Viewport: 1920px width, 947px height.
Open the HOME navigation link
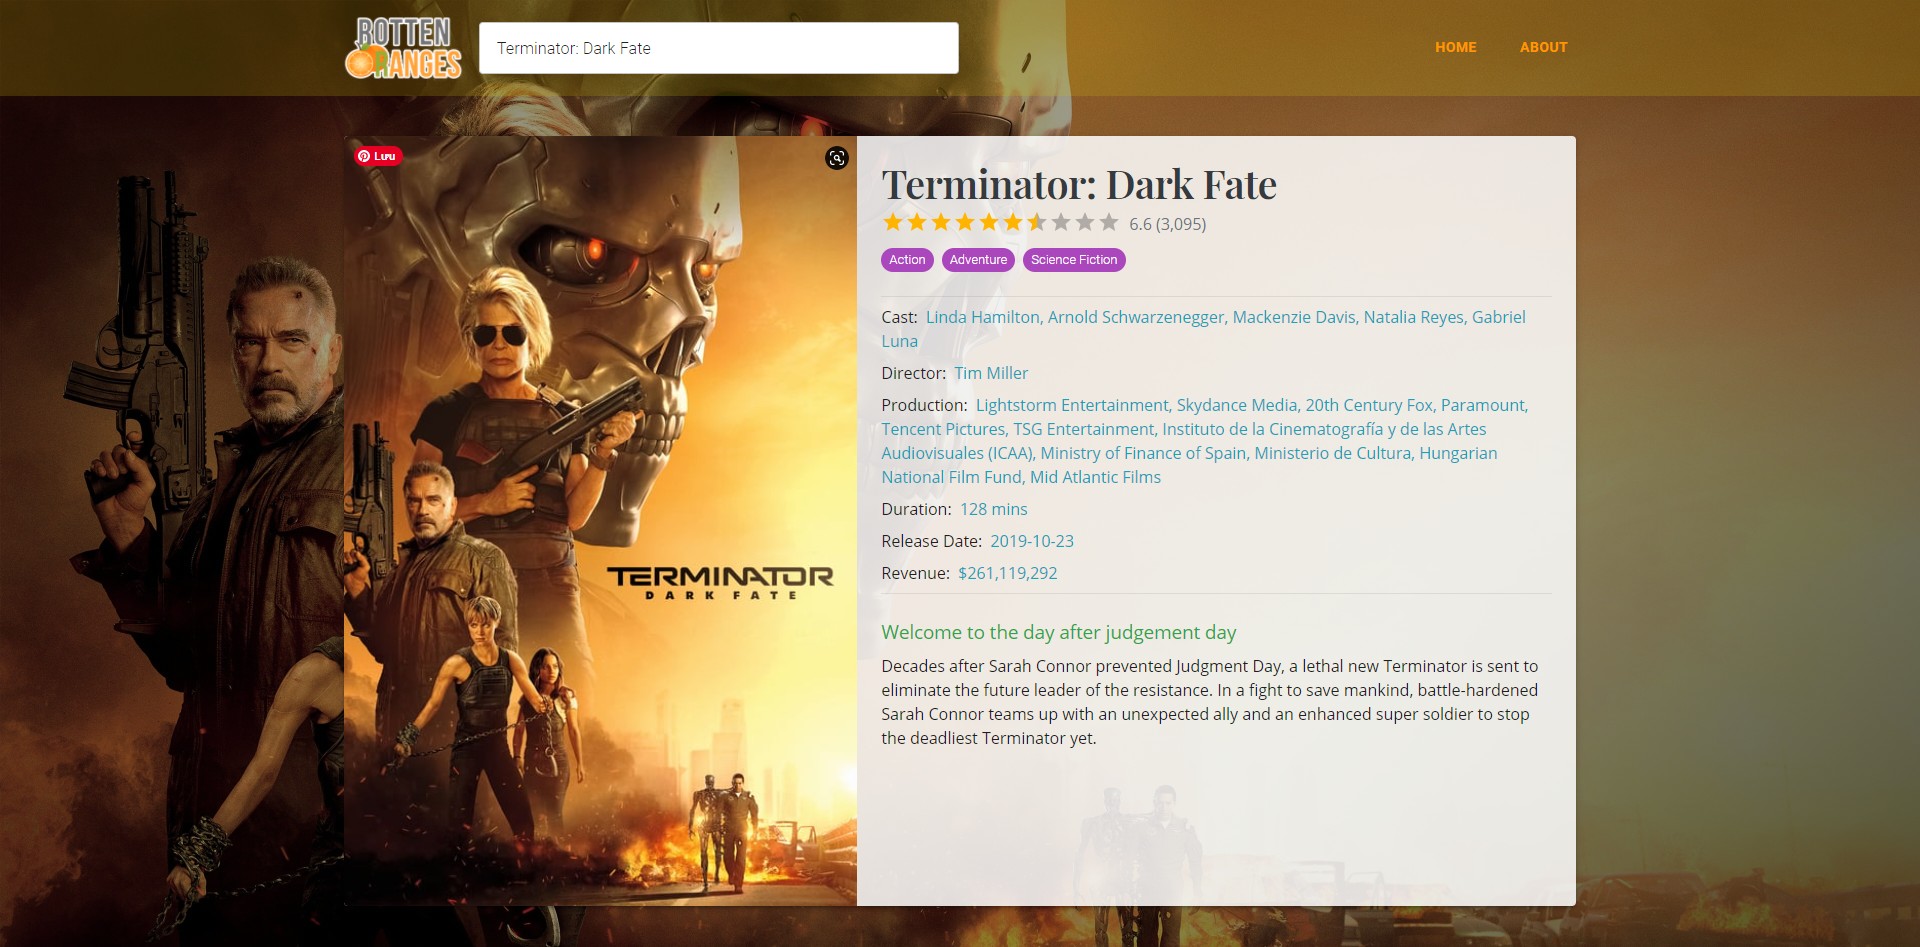1455,47
